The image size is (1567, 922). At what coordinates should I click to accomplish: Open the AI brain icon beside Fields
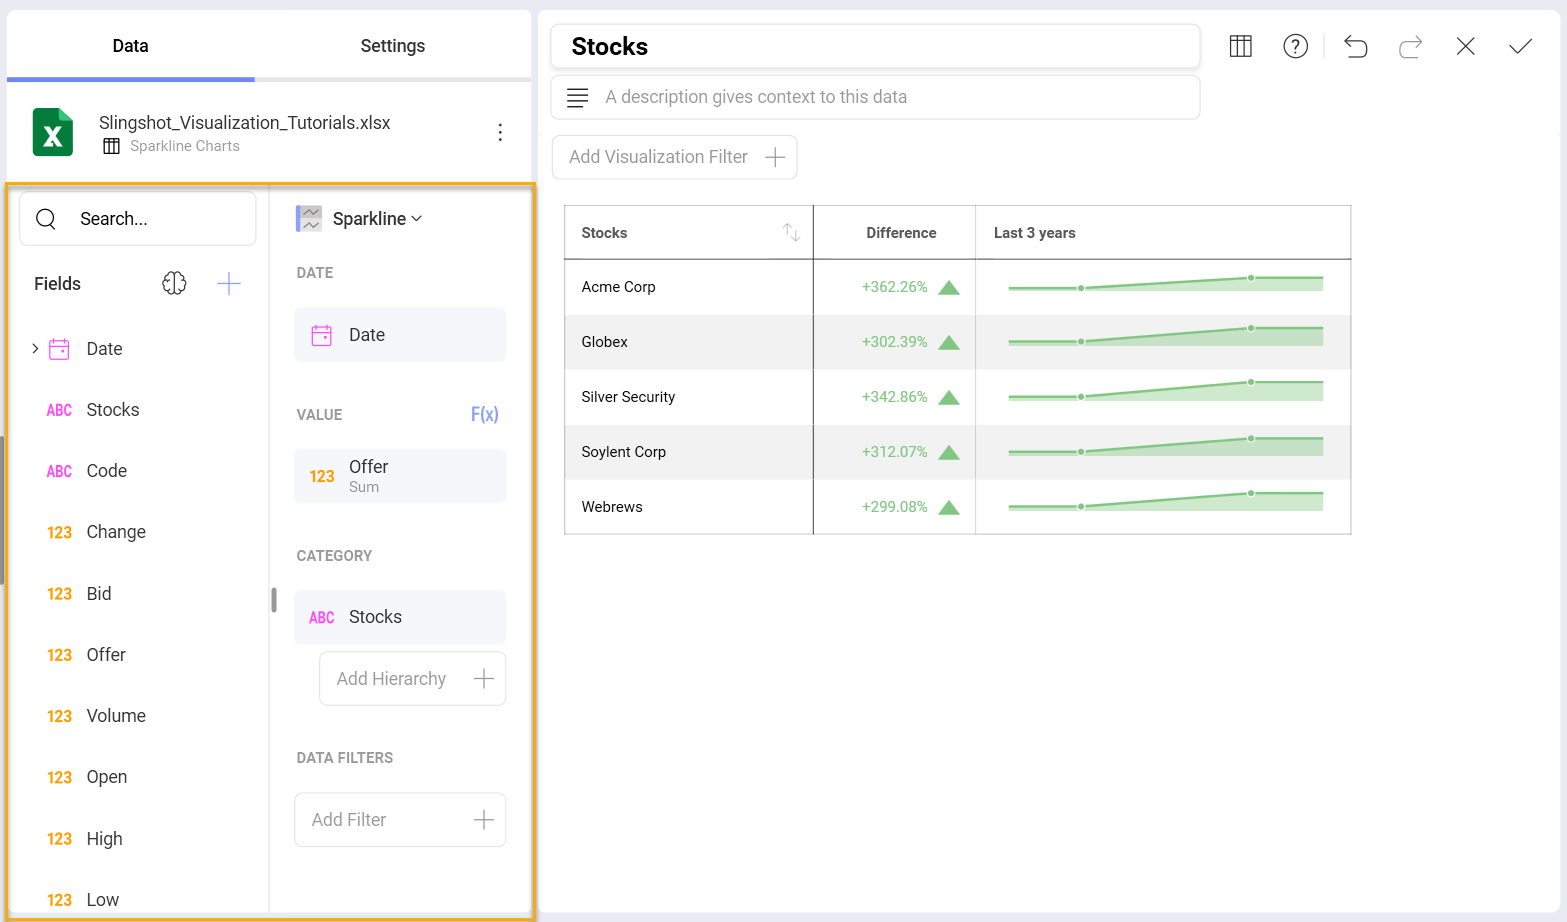(x=174, y=284)
